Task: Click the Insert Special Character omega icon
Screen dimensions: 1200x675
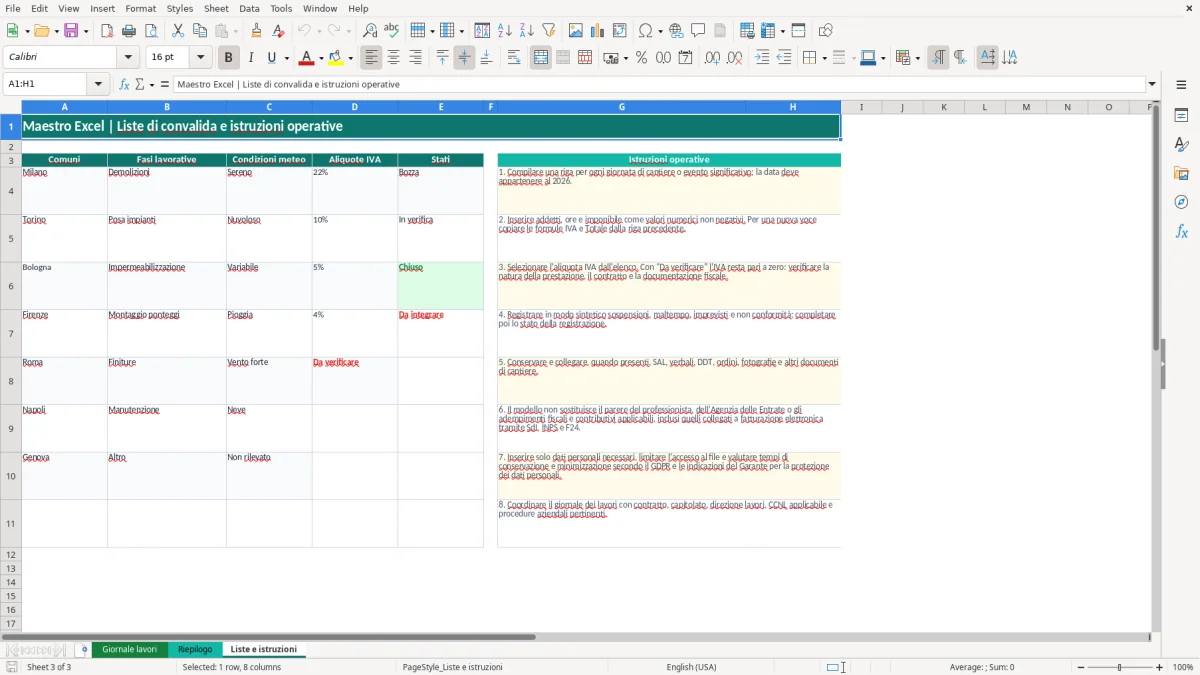Action: 645,31
